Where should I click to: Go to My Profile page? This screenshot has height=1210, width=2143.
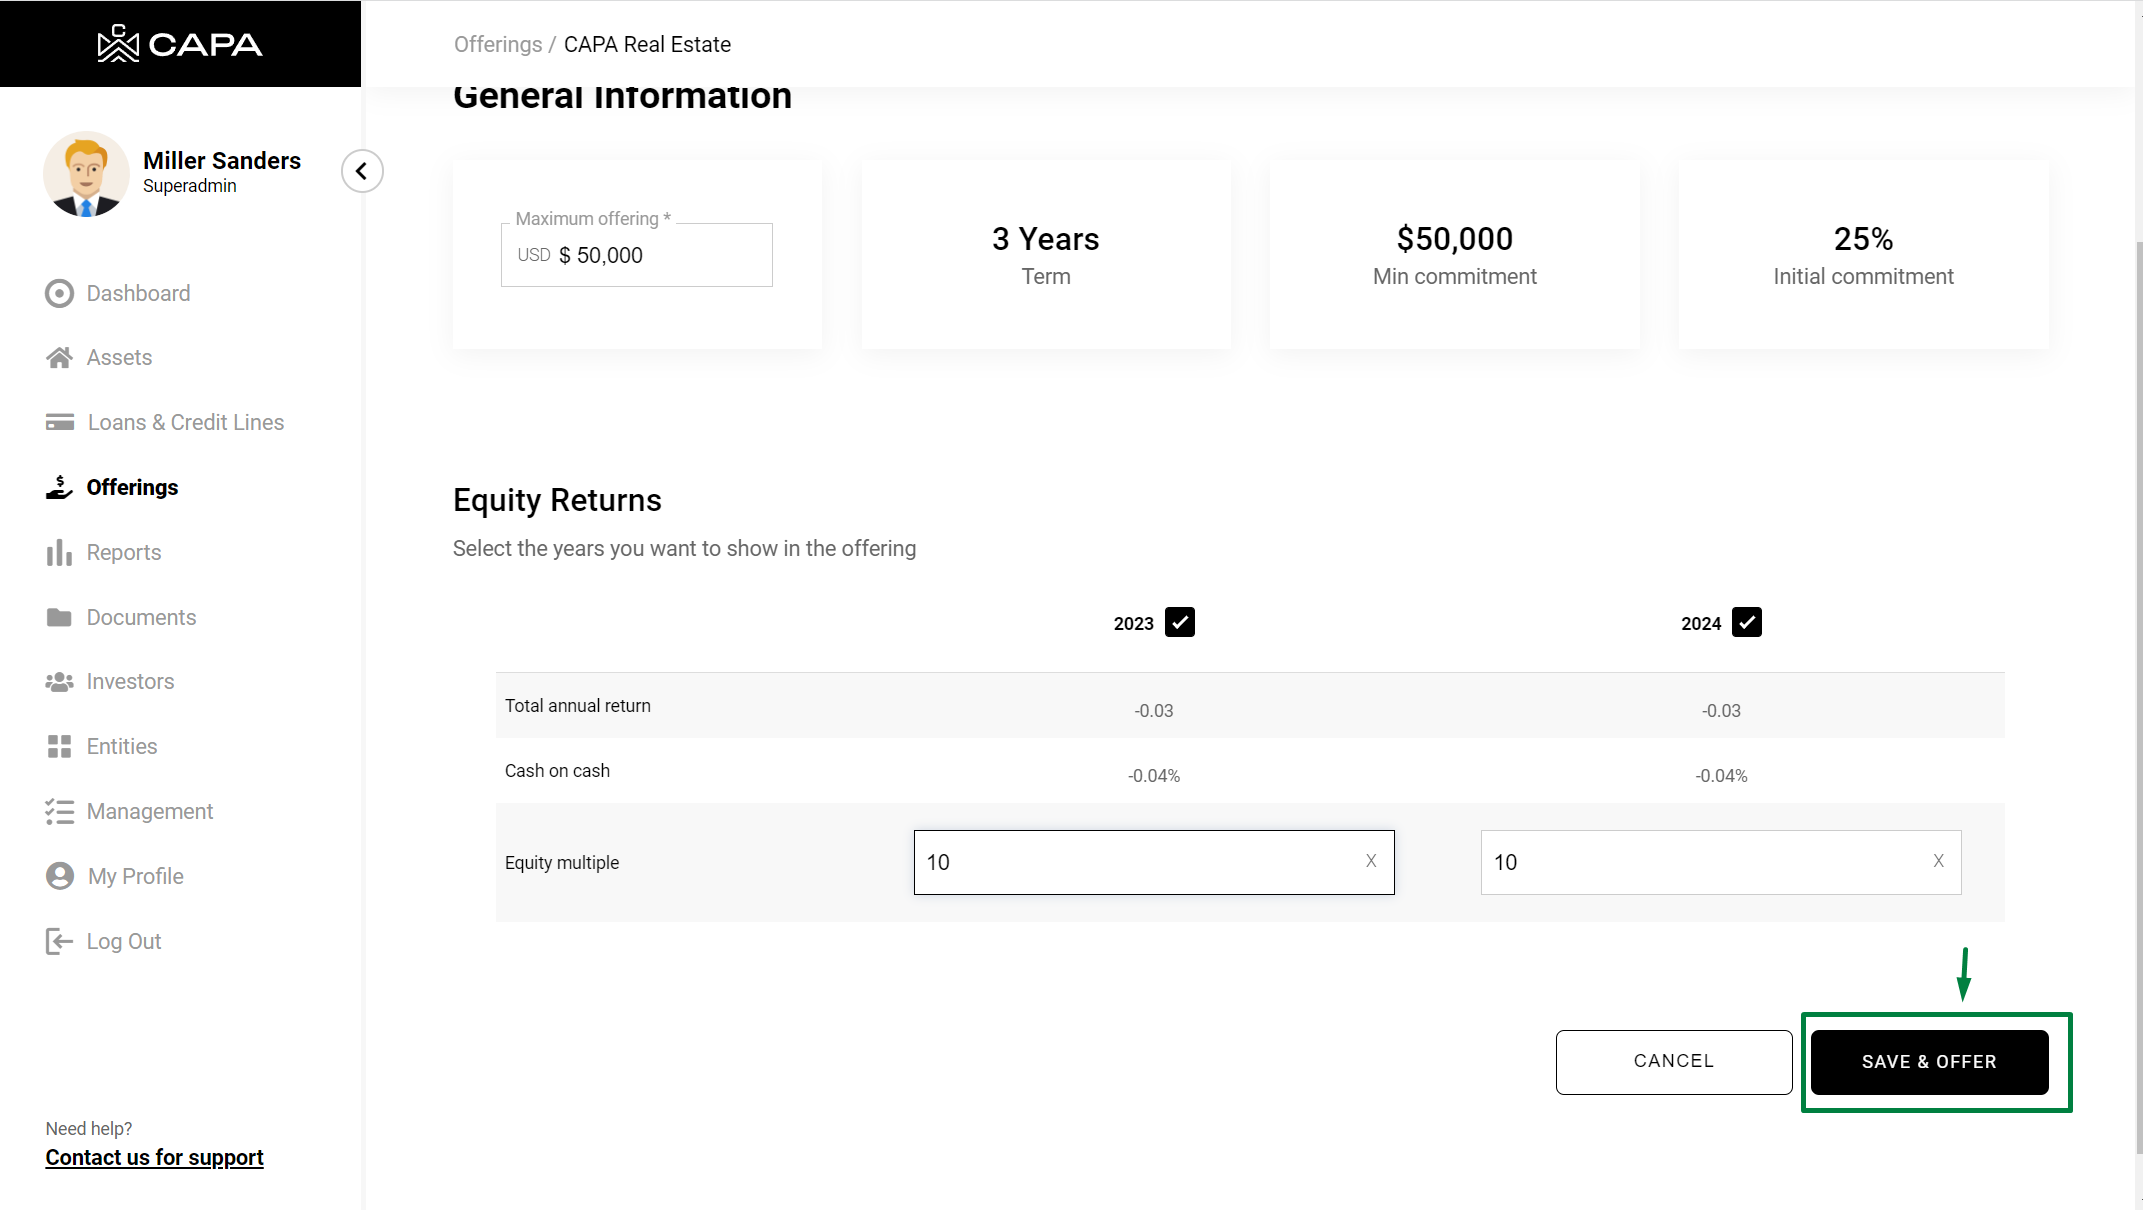pyautogui.click(x=135, y=876)
